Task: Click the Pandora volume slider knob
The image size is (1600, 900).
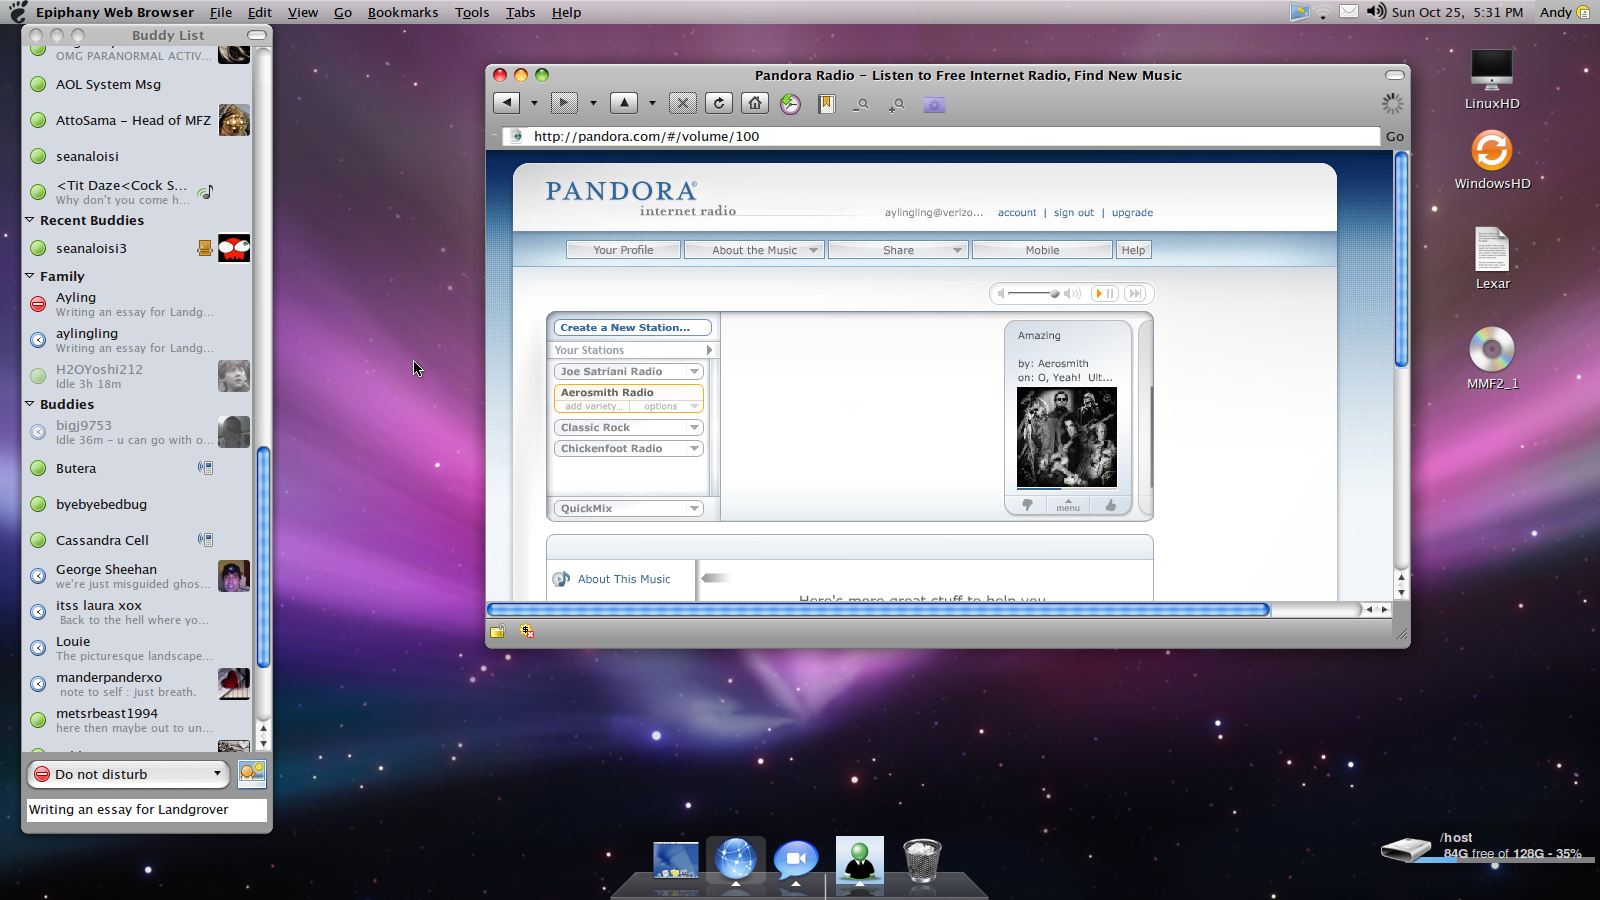Action: (1054, 294)
